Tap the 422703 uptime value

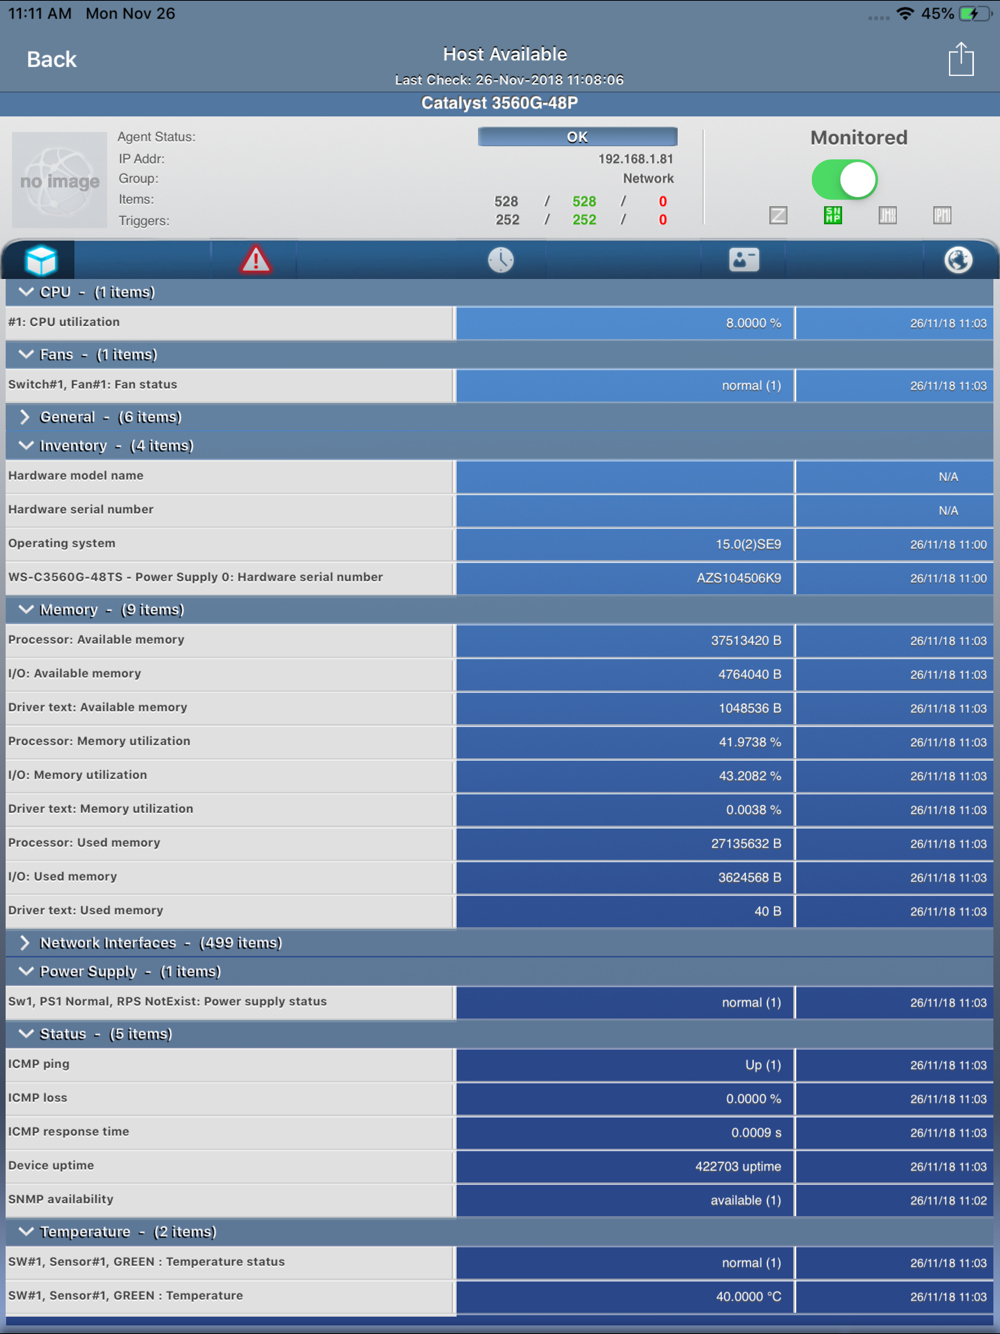[x=738, y=1167]
